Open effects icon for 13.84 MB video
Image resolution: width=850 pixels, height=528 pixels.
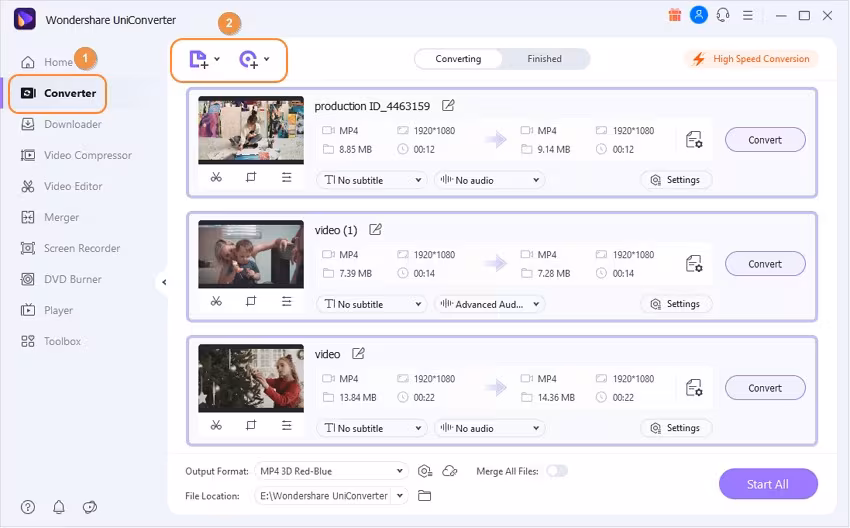(x=286, y=425)
